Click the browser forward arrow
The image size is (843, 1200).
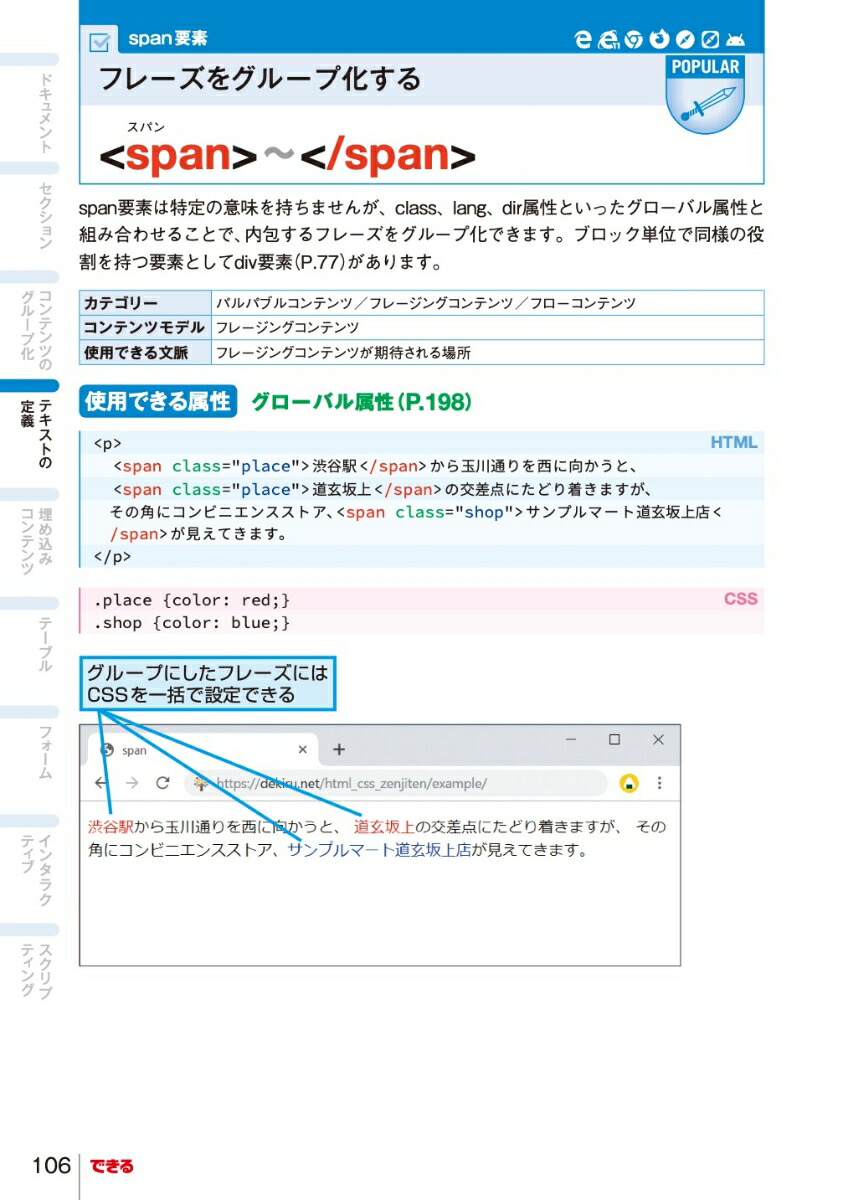(131, 783)
